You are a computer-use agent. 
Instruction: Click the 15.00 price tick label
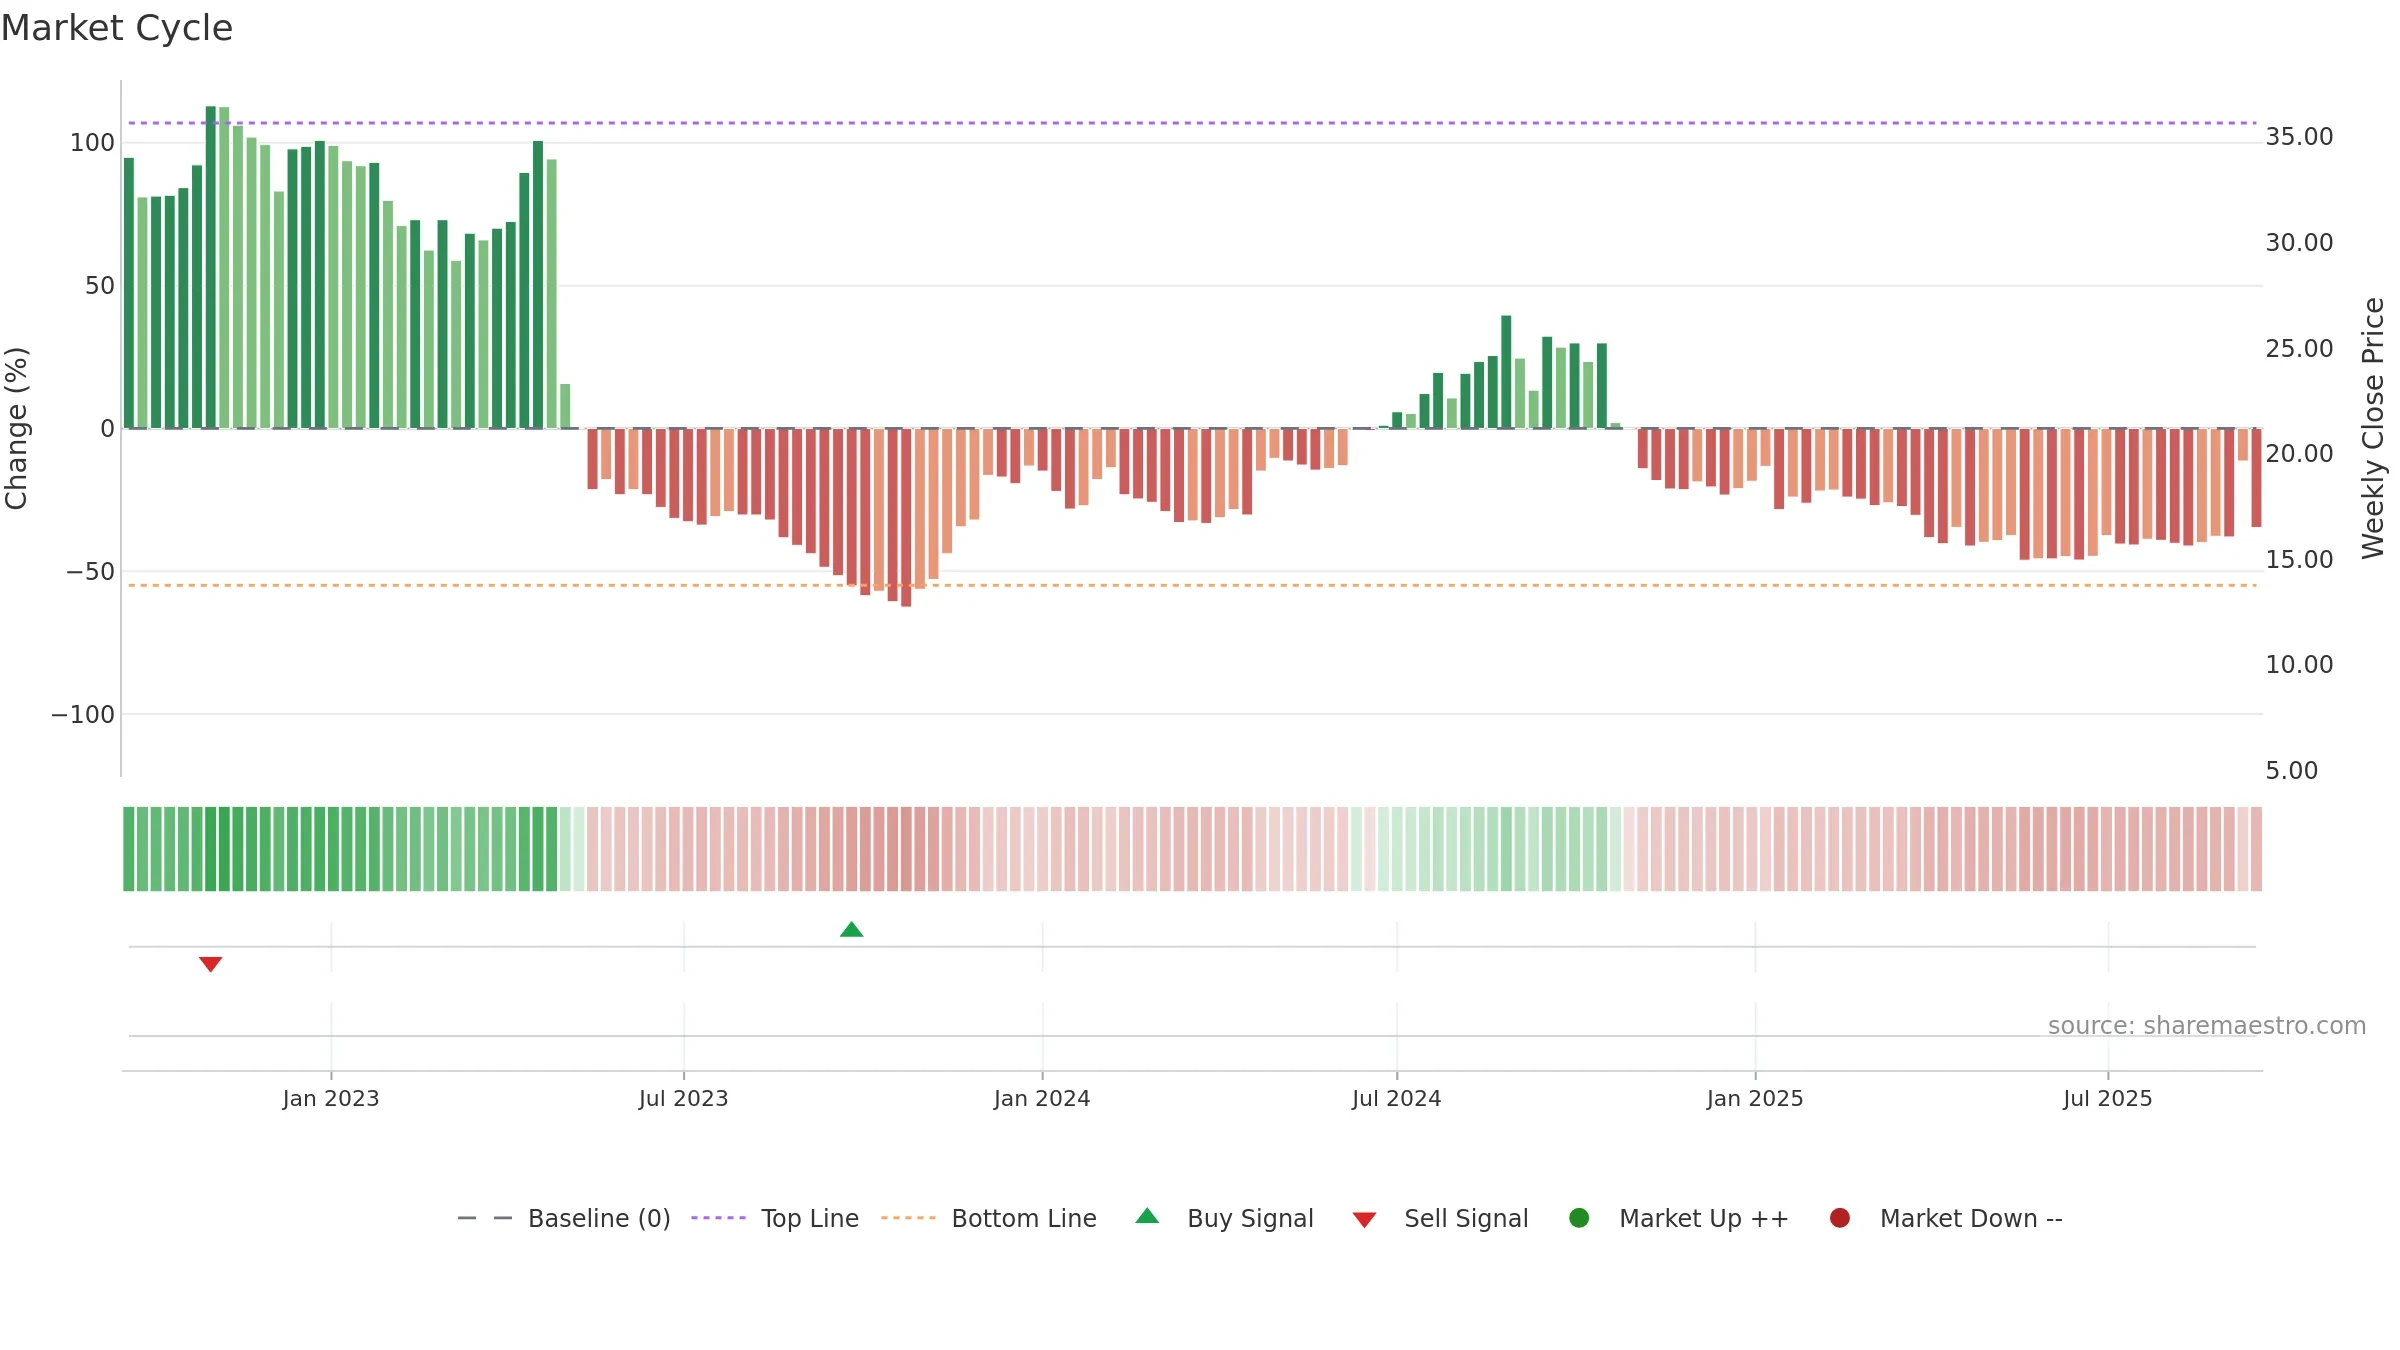pyautogui.click(x=2299, y=560)
